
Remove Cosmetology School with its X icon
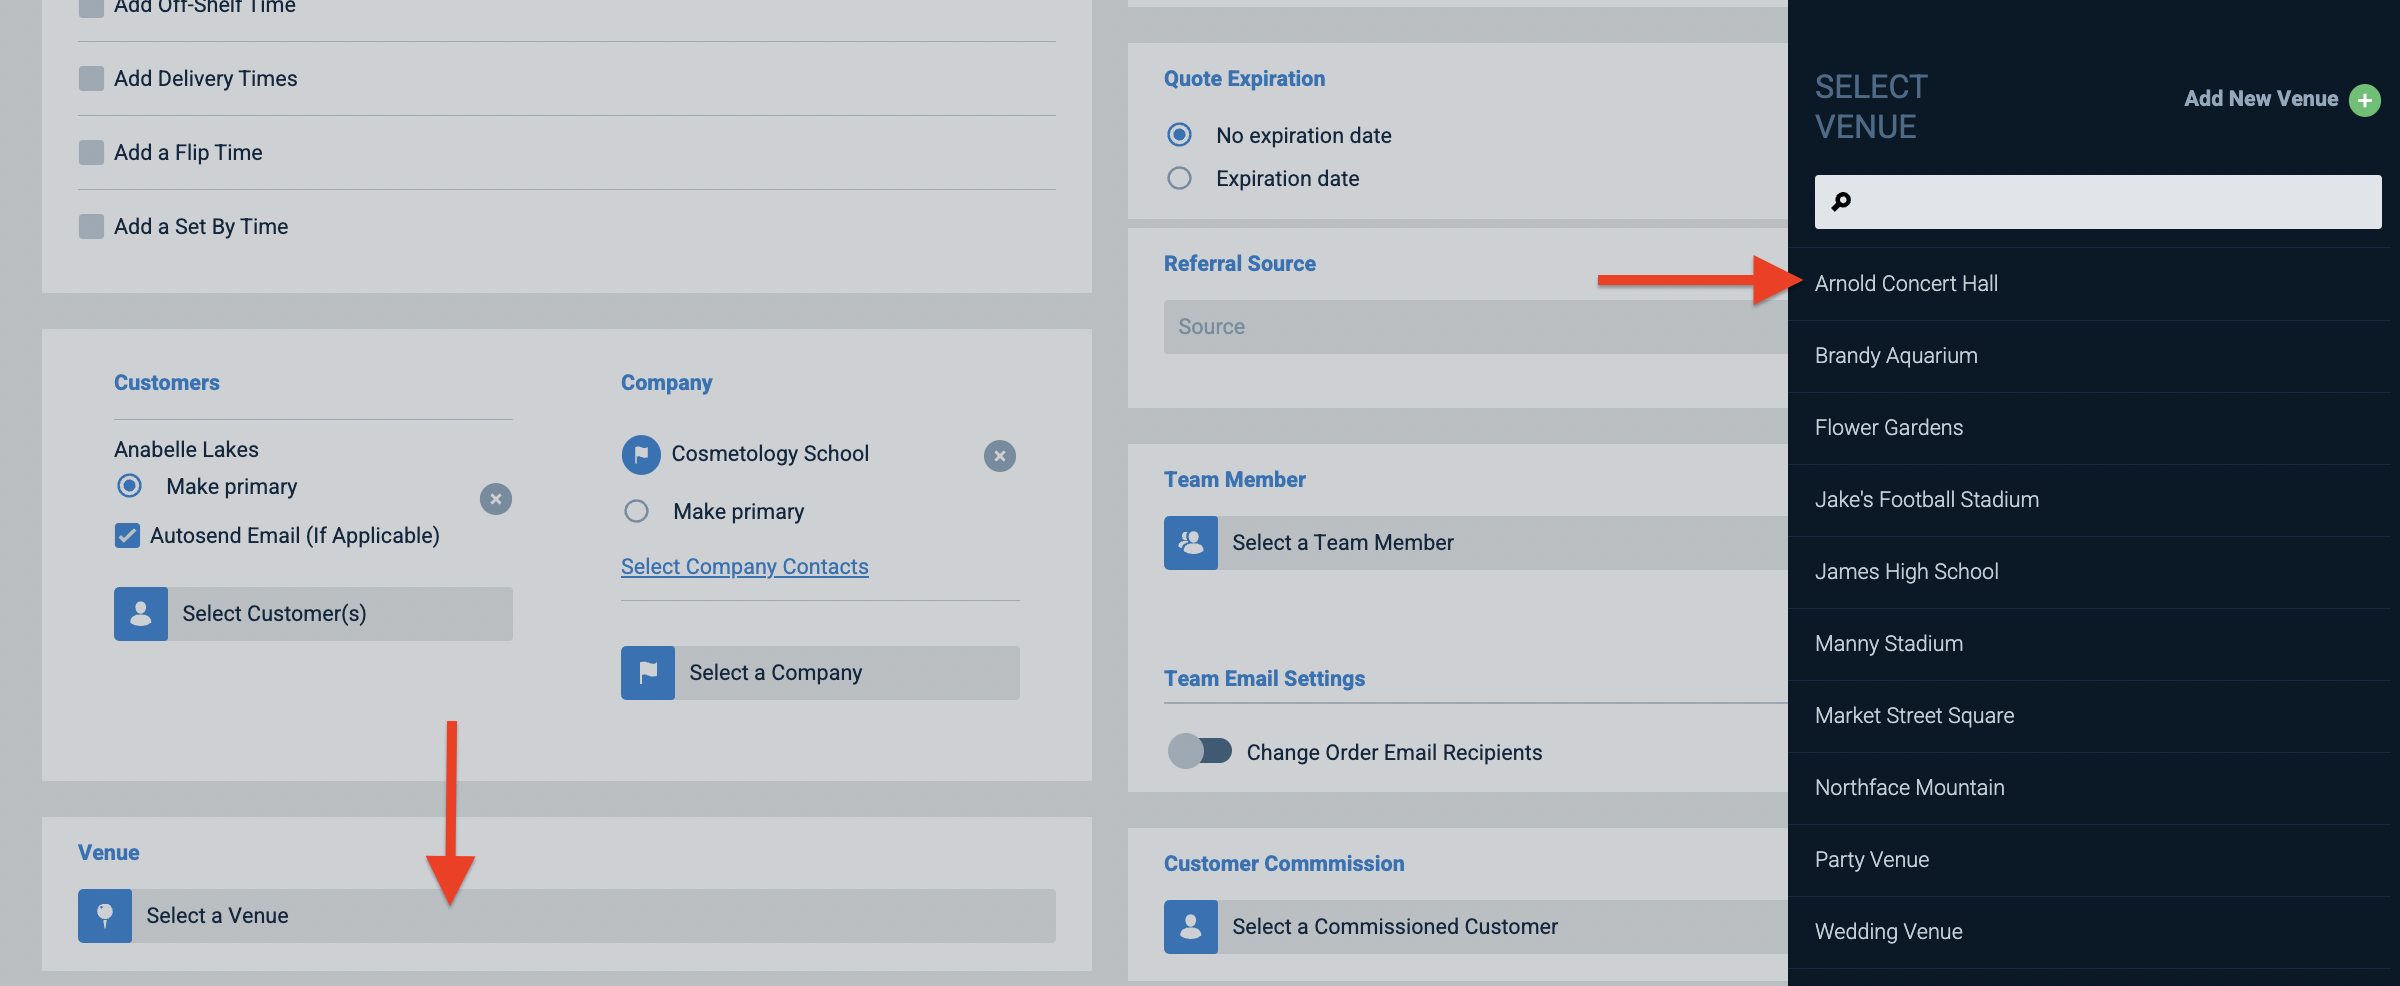[1000, 456]
